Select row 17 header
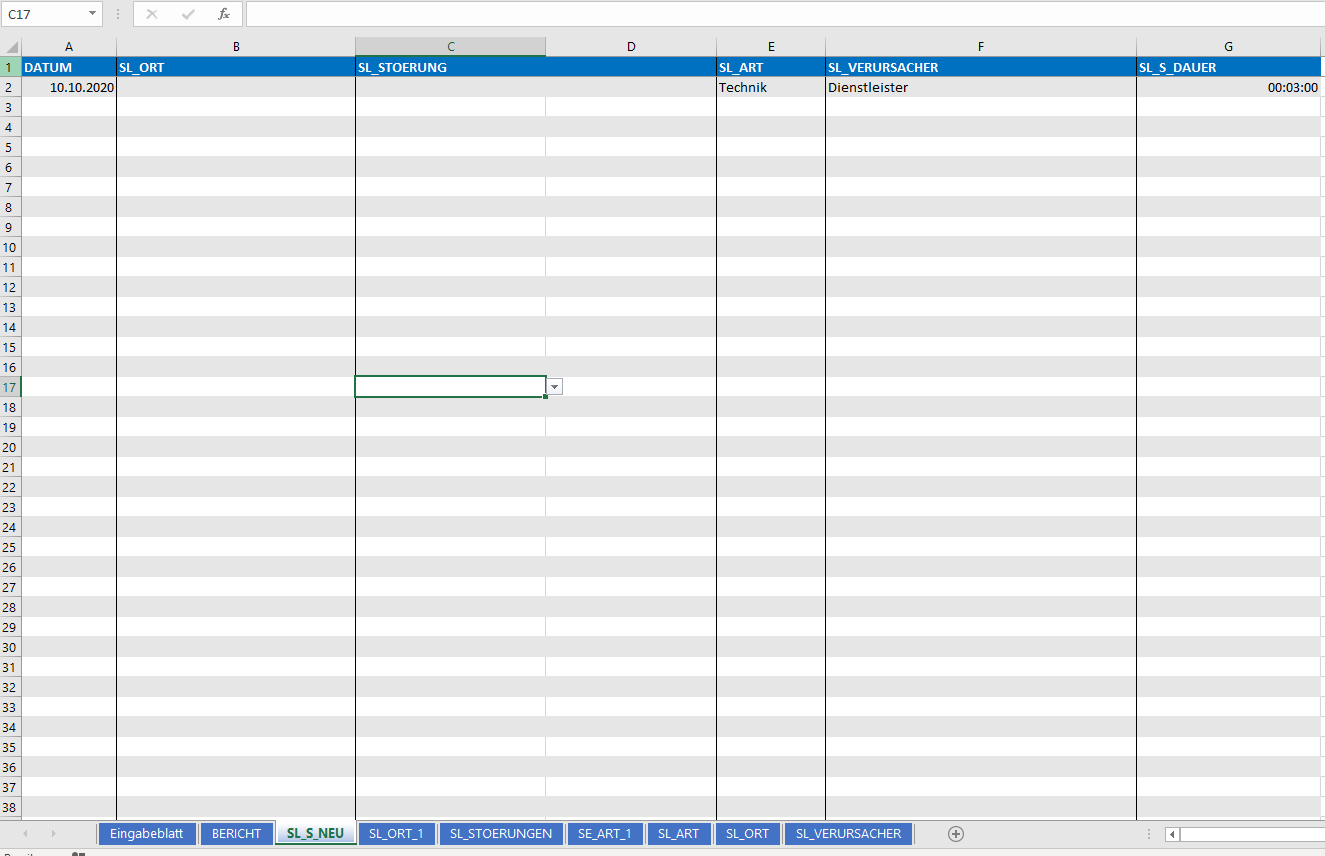Screen dimensions: 1325x856 click(x=10, y=387)
